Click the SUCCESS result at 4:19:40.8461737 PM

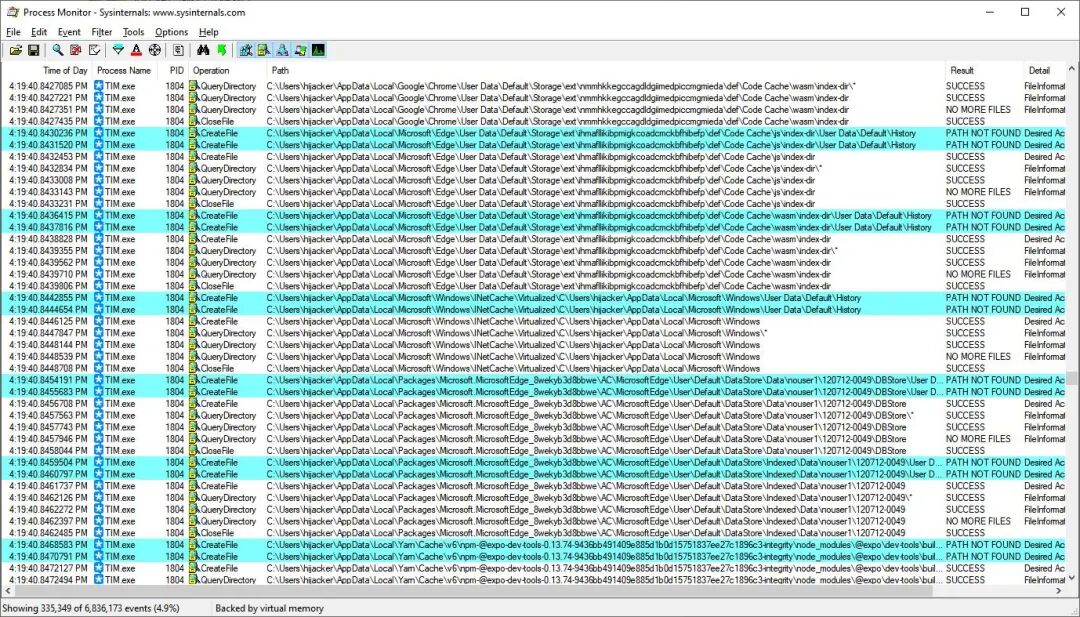point(965,485)
